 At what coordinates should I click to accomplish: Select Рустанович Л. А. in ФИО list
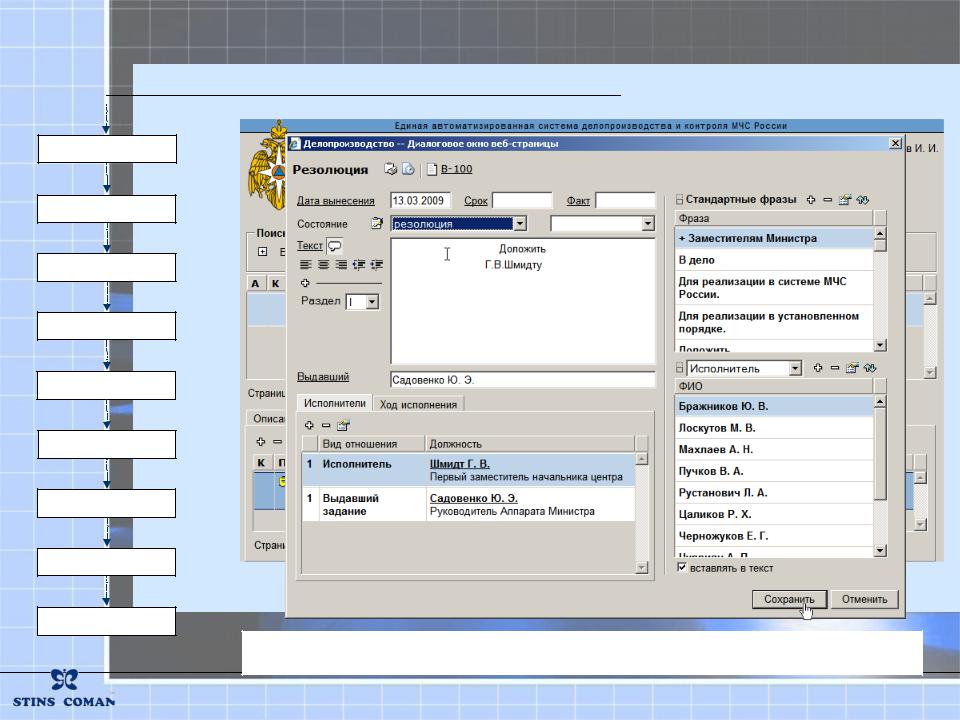774,493
